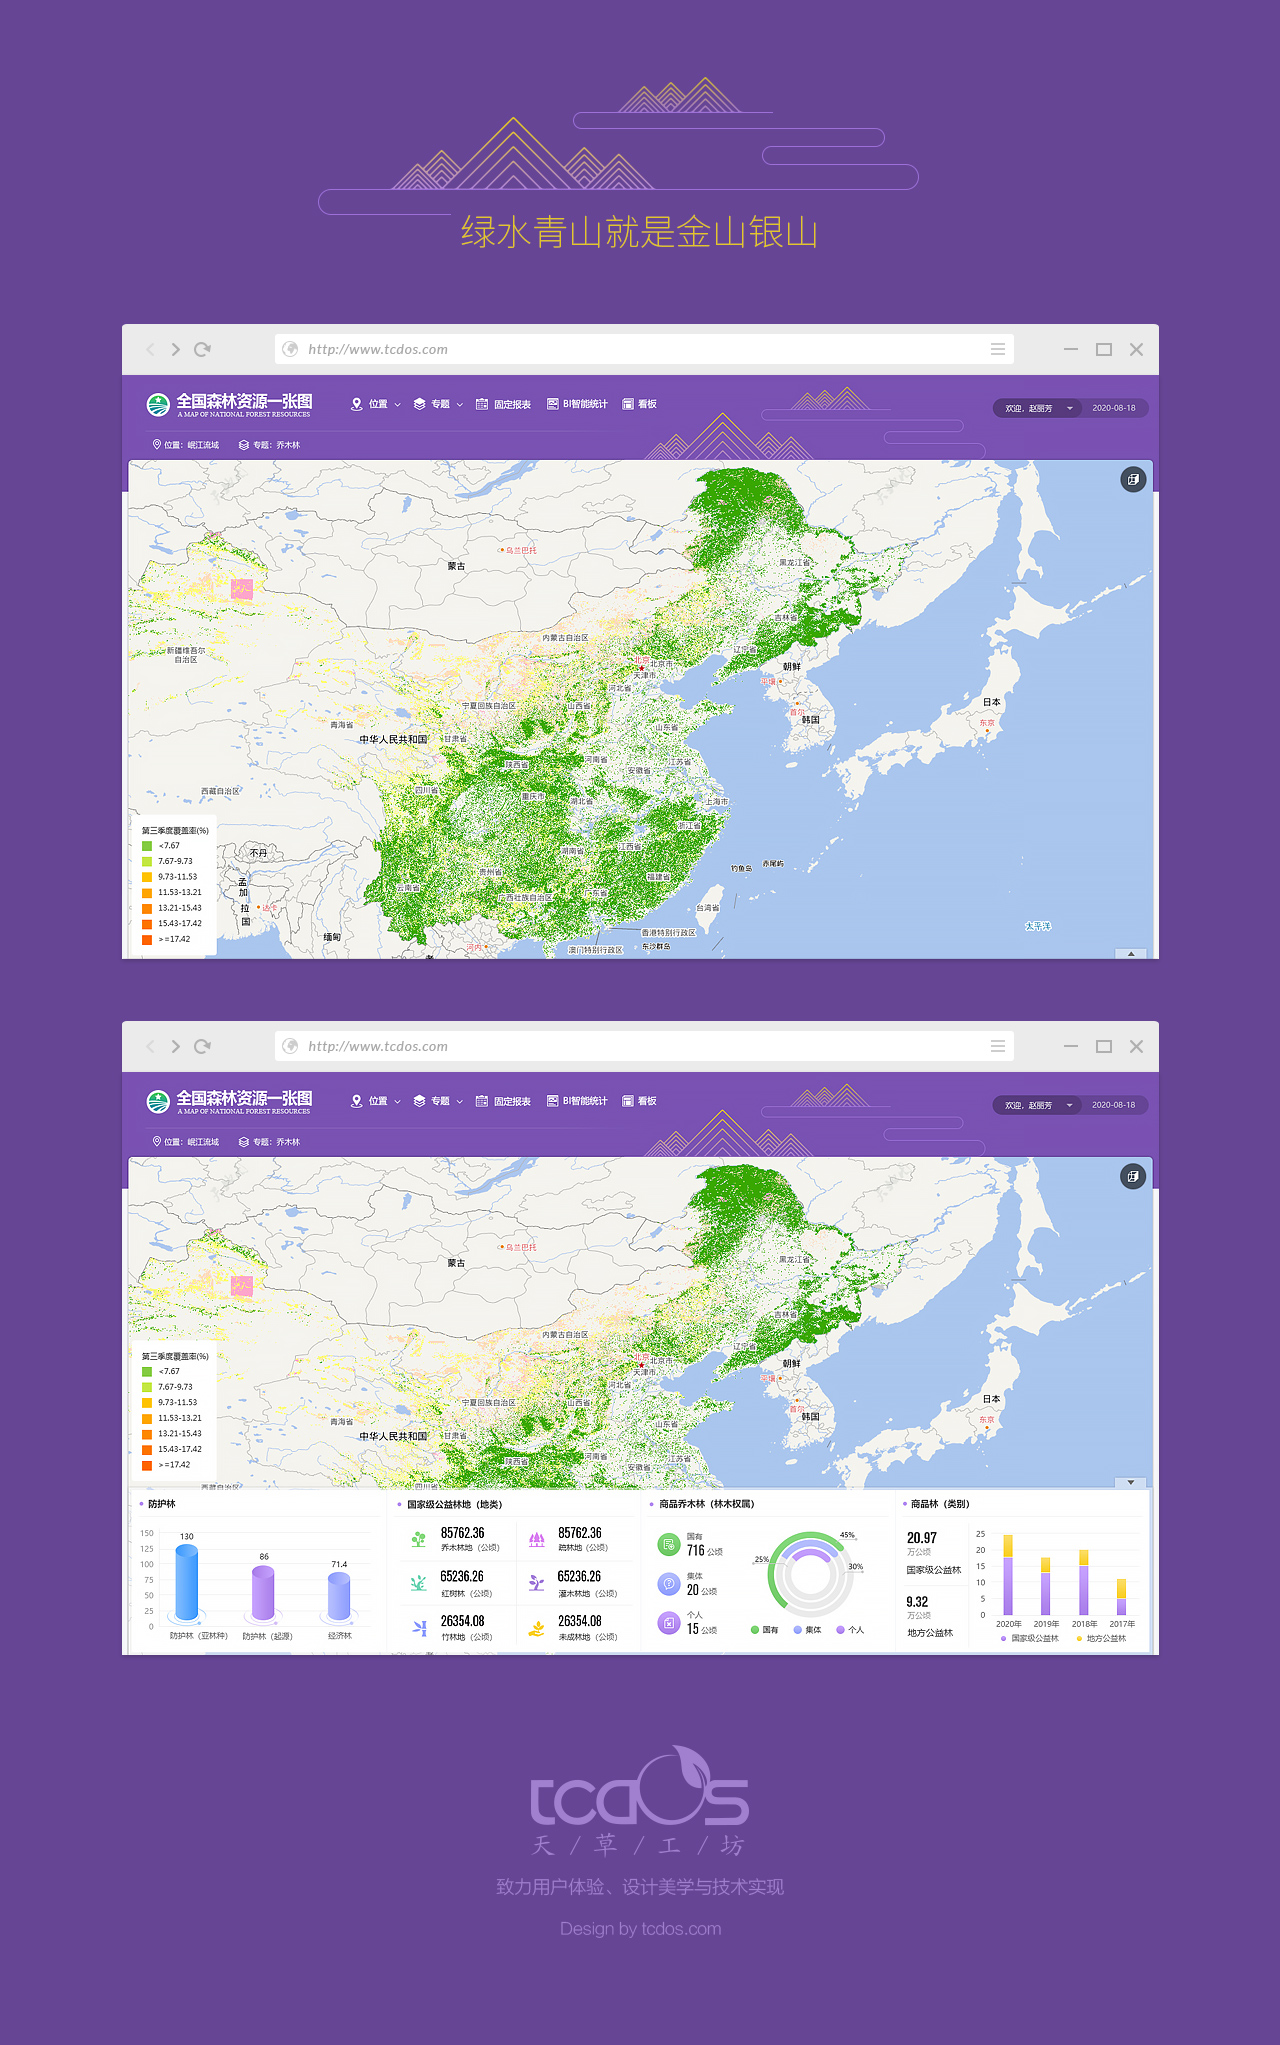Image resolution: width=1280 pixels, height=2045 pixels.
Task: Expand stats panel via up arrow on top map
Action: click(x=1131, y=954)
